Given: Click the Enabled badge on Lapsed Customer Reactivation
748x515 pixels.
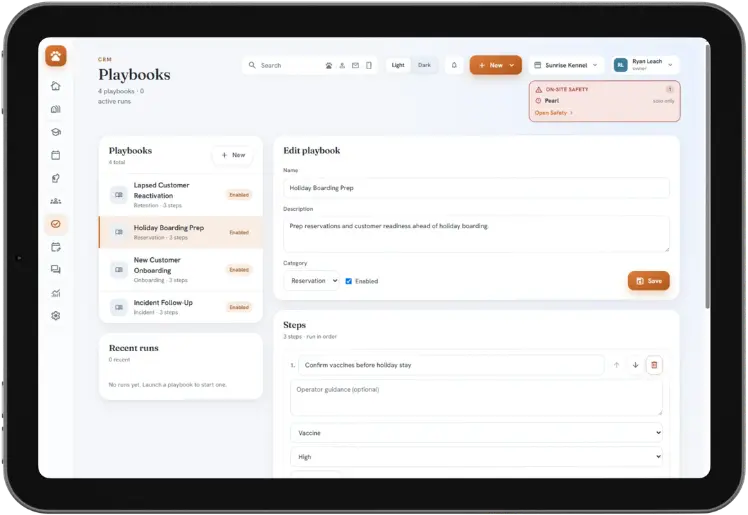Looking at the screenshot, I should click(239, 195).
